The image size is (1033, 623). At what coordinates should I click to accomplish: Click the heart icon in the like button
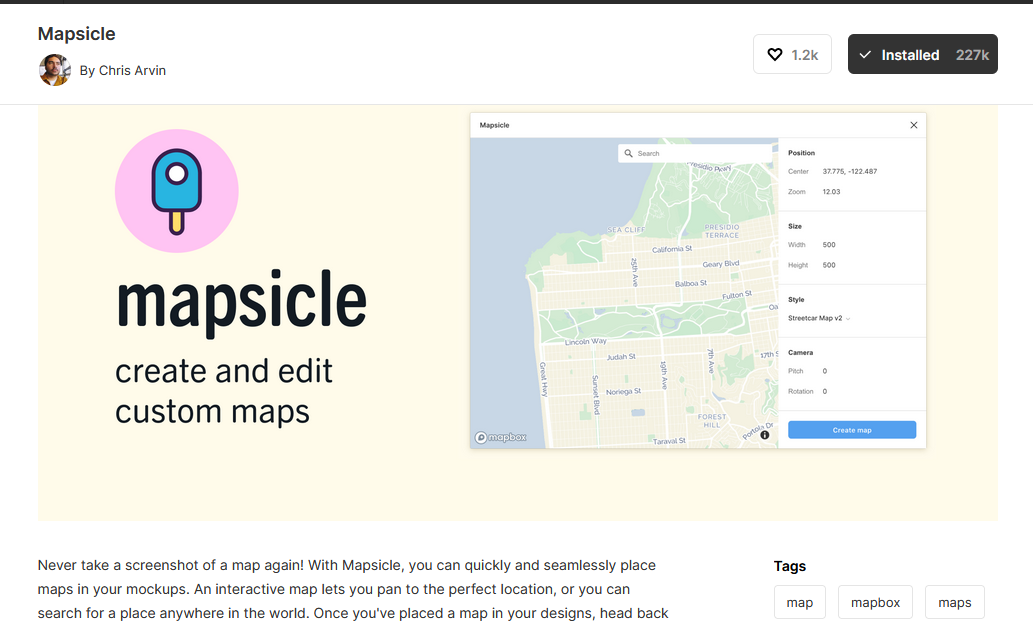775,54
